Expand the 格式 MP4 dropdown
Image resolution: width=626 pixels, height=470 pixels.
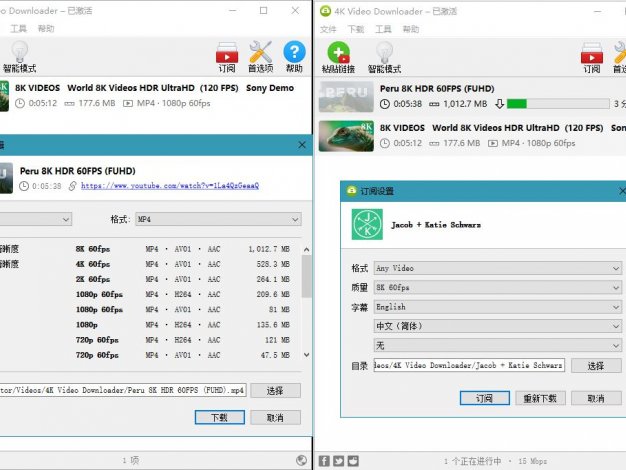pyautogui.click(x=218, y=219)
